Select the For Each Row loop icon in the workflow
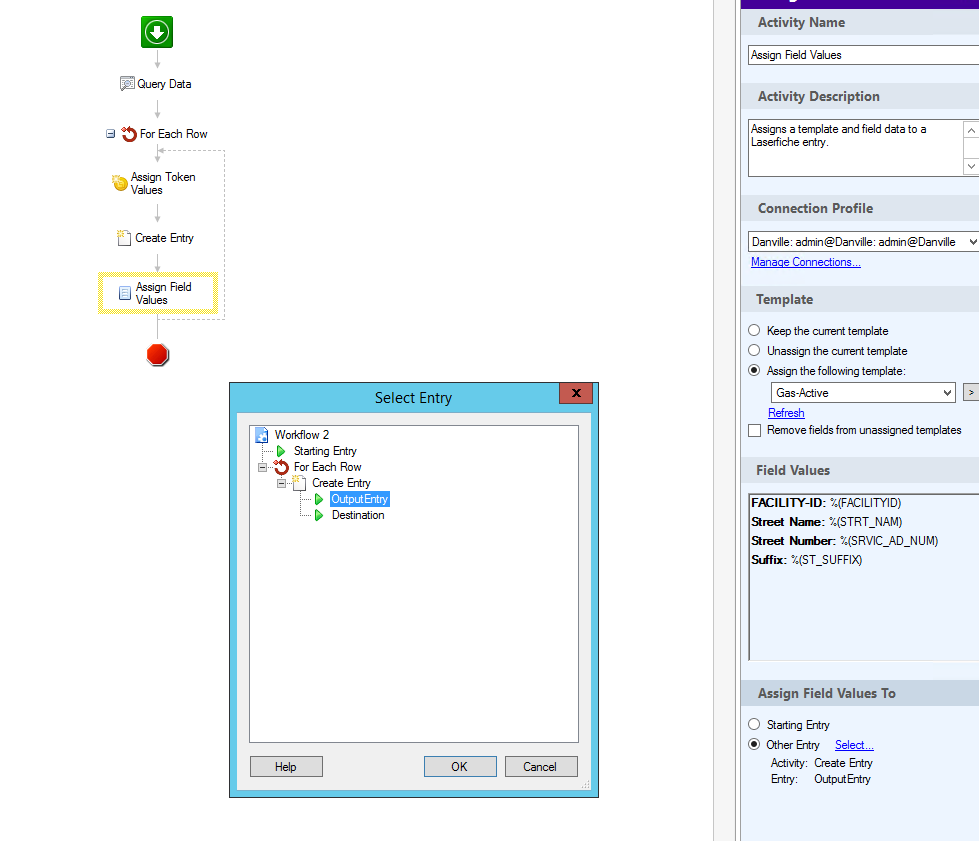 (129, 134)
